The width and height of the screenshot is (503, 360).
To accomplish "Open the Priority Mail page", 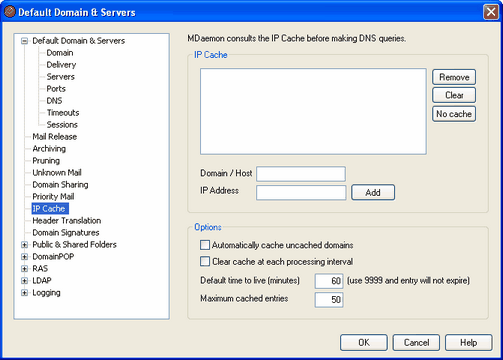I will [x=53, y=197].
